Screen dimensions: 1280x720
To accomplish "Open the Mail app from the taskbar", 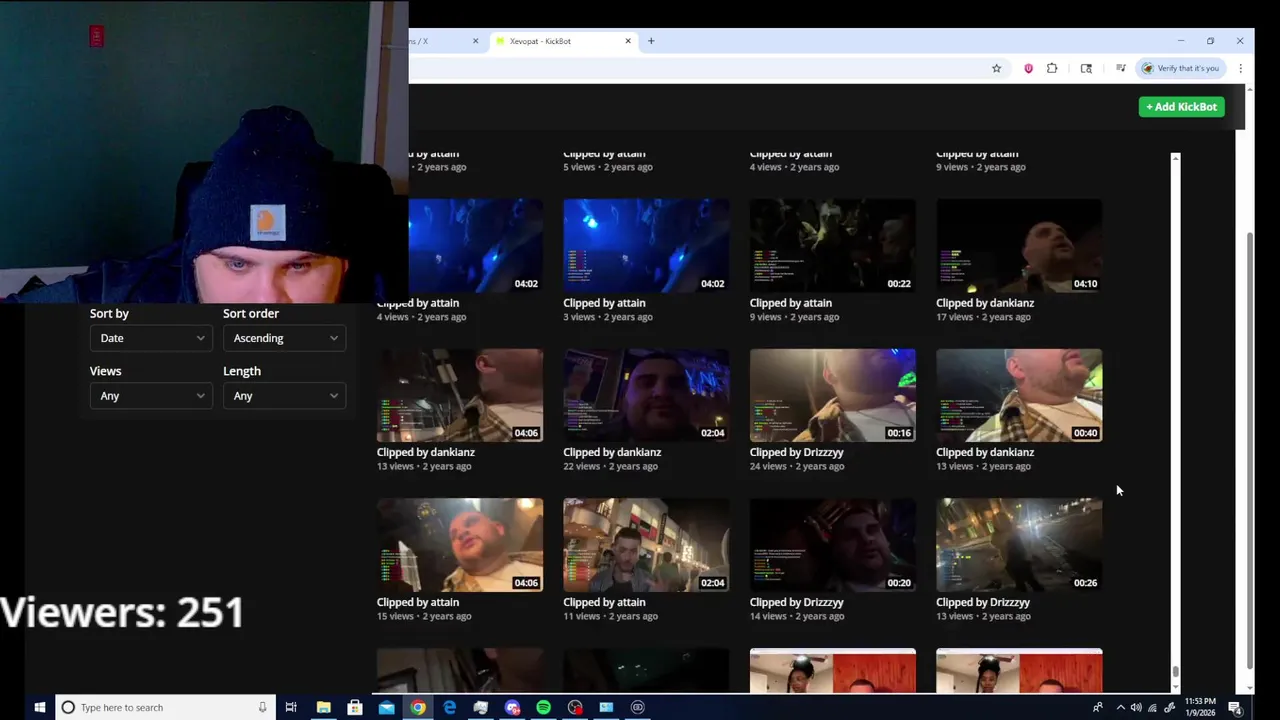I will [386, 707].
